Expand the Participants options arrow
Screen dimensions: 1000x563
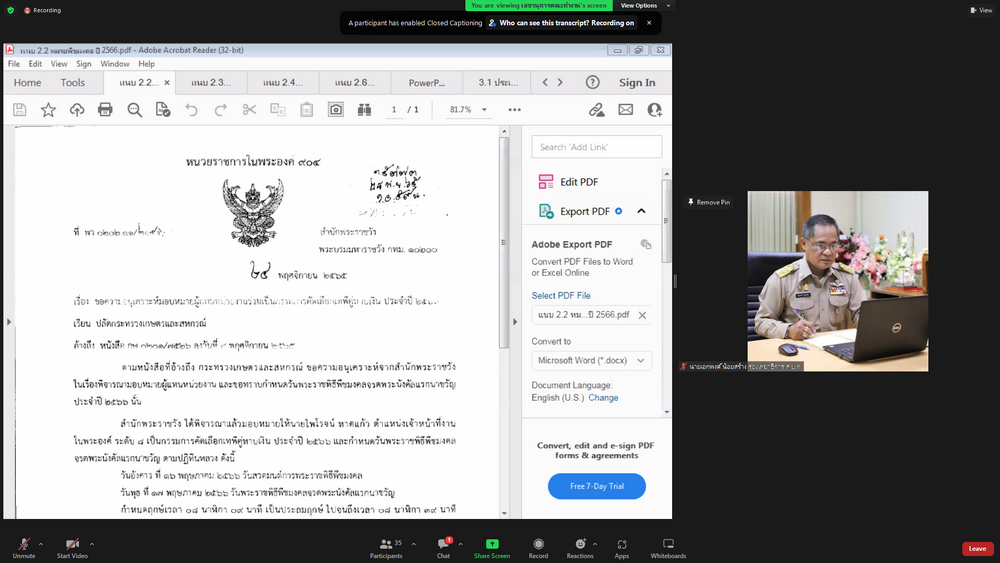point(413,544)
